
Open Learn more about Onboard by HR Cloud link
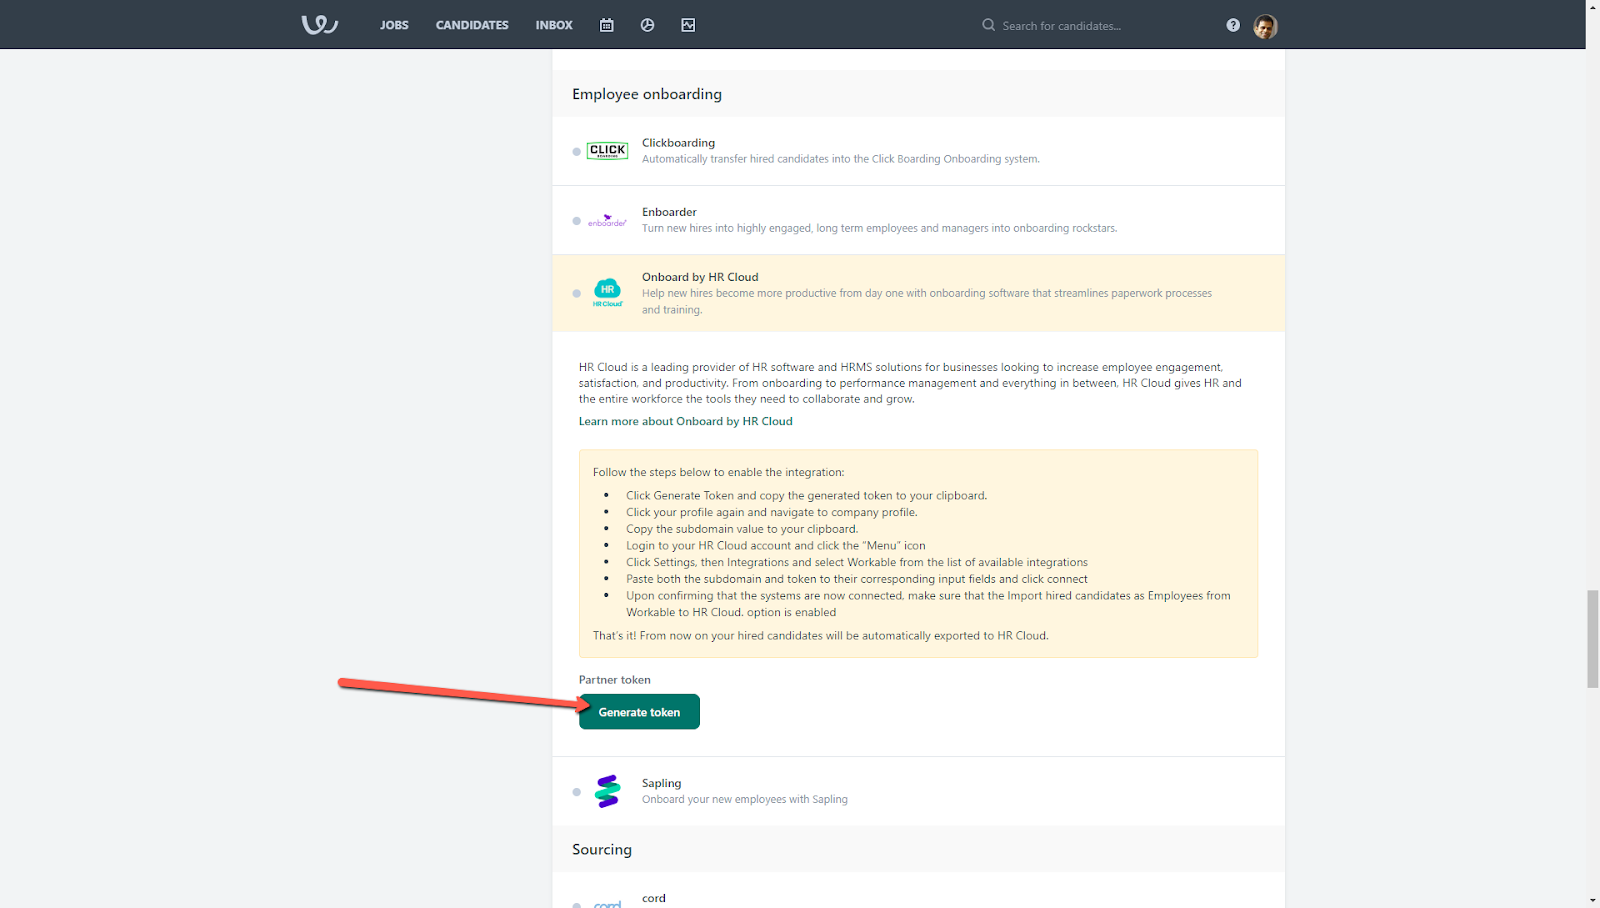[686, 421]
